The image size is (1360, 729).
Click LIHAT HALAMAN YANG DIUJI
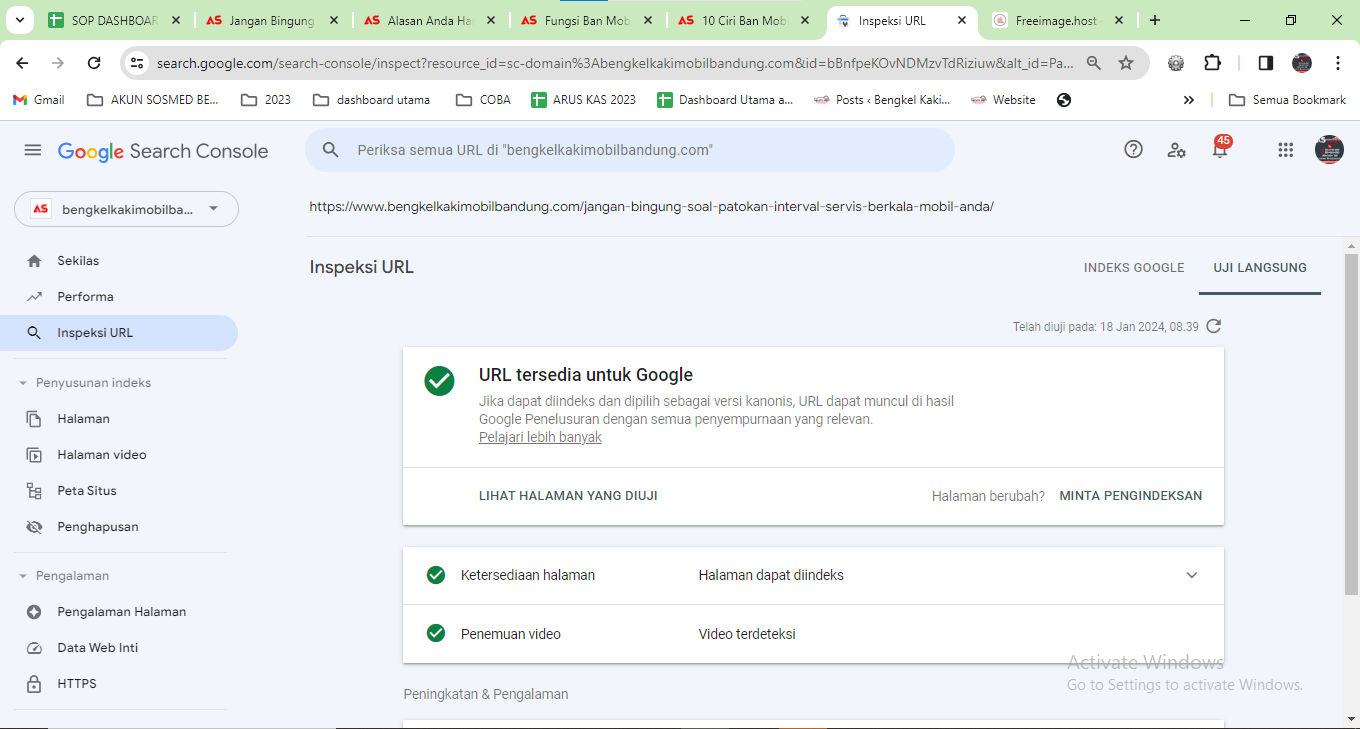click(x=568, y=496)
